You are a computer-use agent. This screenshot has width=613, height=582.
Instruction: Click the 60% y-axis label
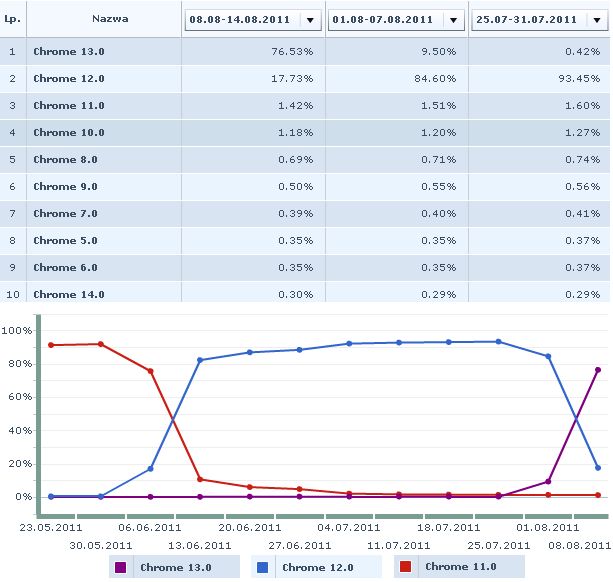[x=20, y=397]
